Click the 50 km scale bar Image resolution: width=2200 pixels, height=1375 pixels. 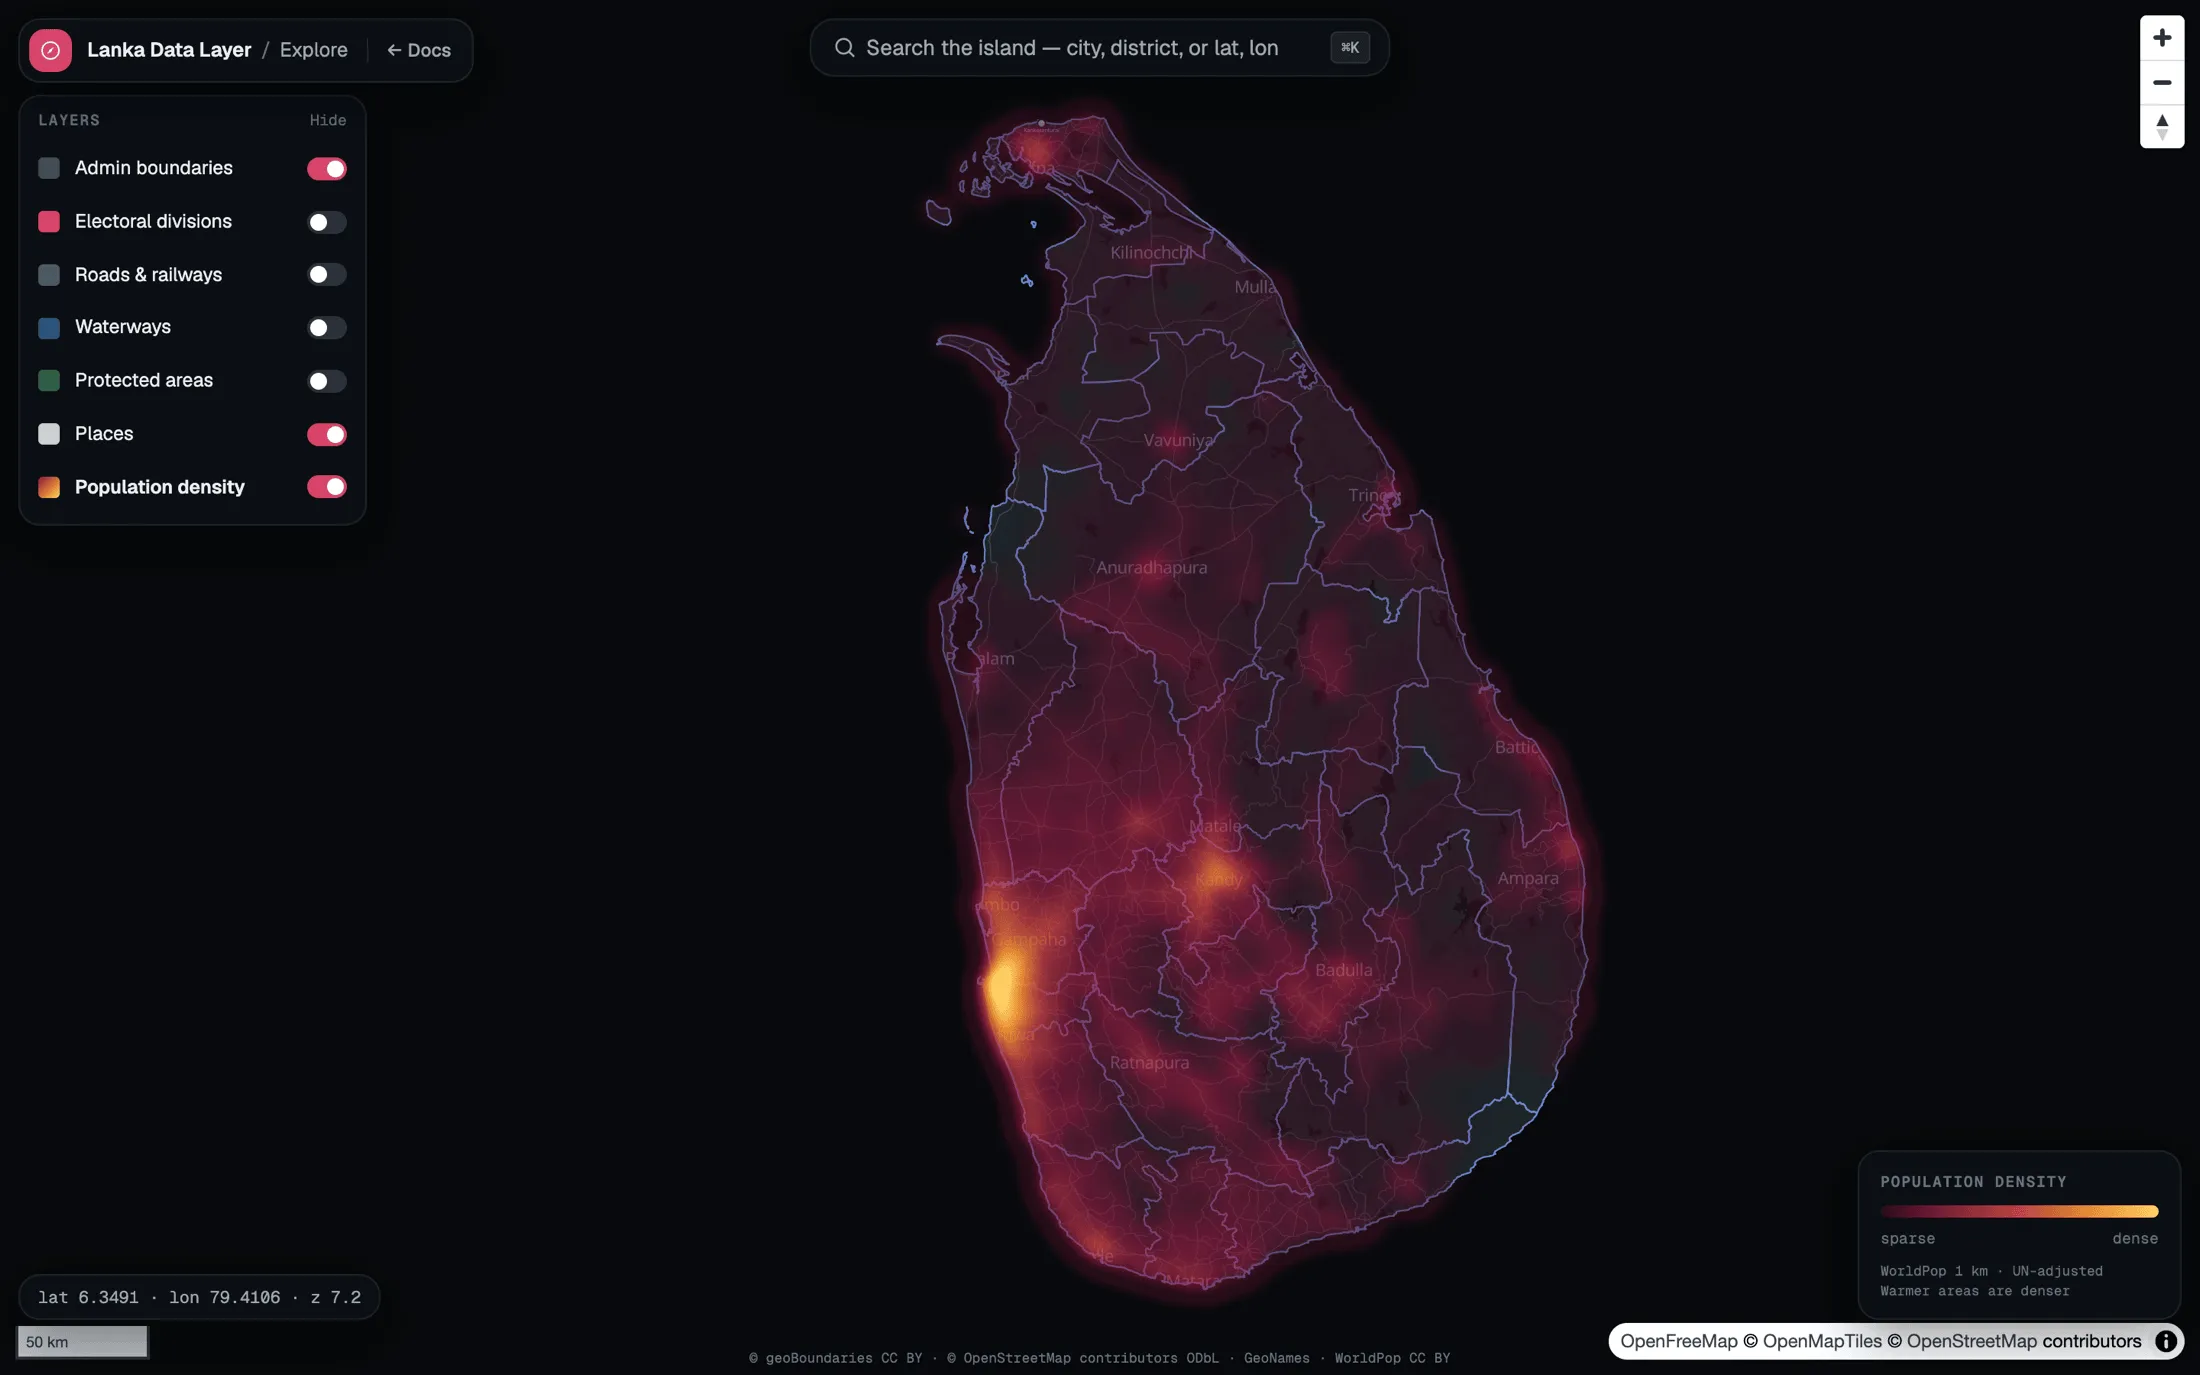point(82,1342)
